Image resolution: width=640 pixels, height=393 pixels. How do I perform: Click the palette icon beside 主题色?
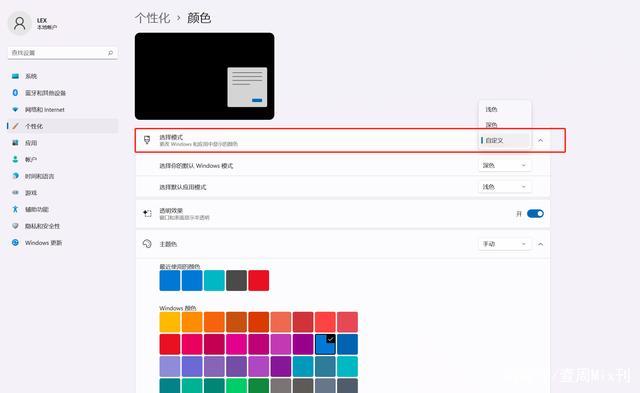coord(147,244)
